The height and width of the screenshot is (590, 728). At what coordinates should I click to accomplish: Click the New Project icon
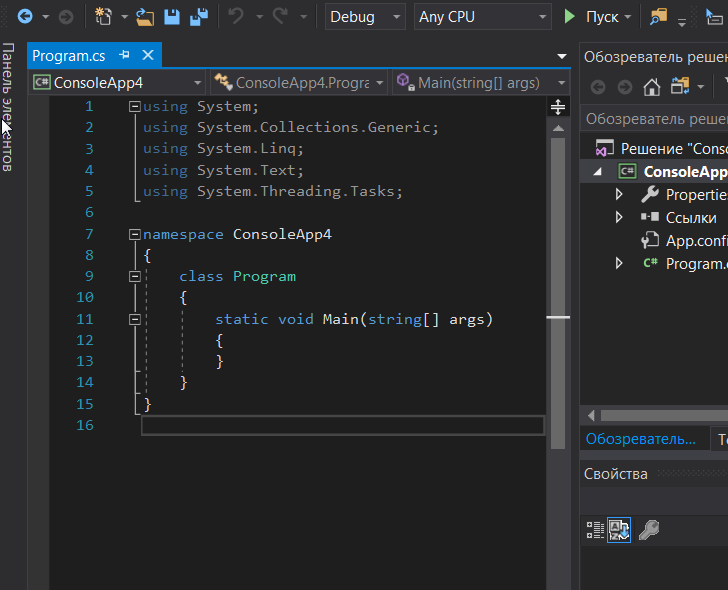click(x=103, y=16)
